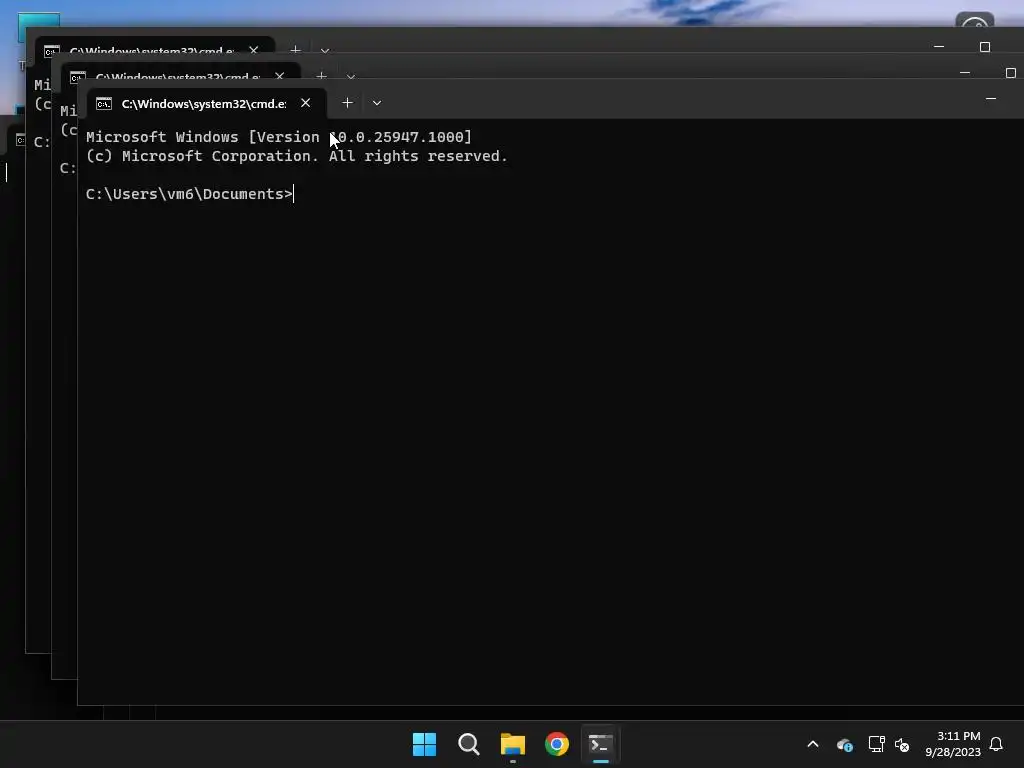The image size is (1024, 768).
Task: Click the muted volume tray icon
Action: coord(902,744)
